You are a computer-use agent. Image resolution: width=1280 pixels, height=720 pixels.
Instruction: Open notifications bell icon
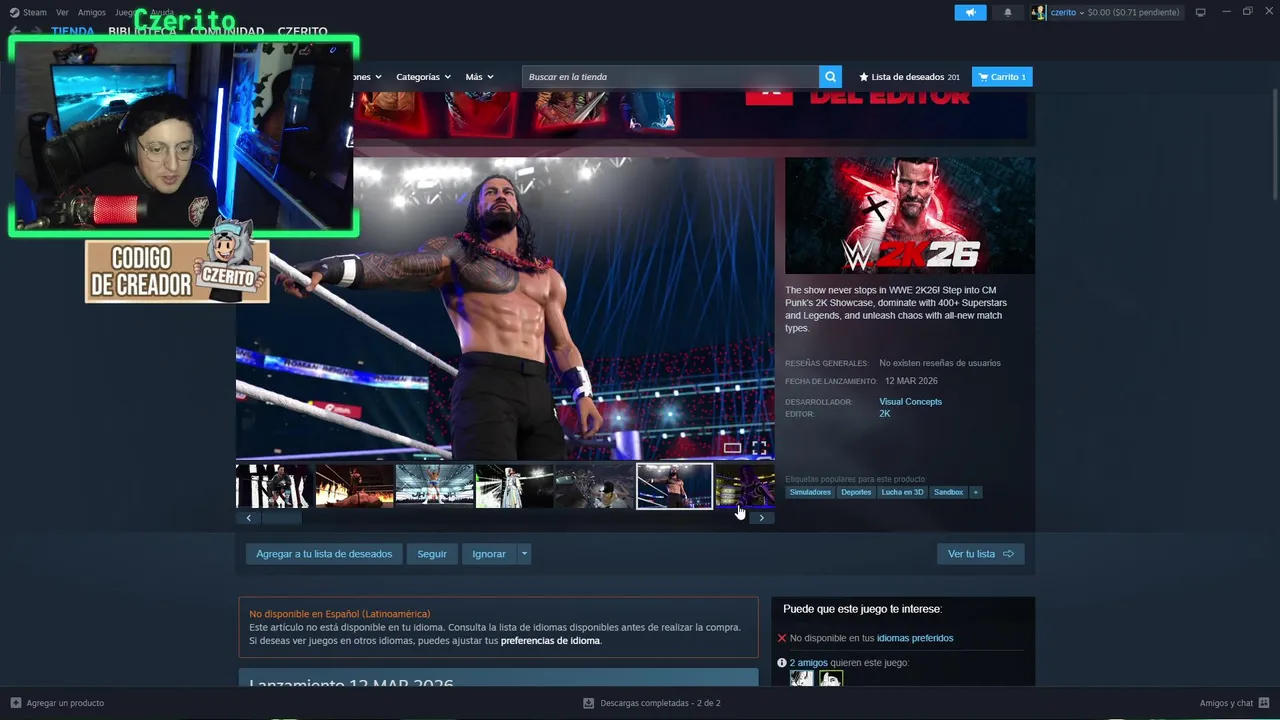pos(1008,12)
